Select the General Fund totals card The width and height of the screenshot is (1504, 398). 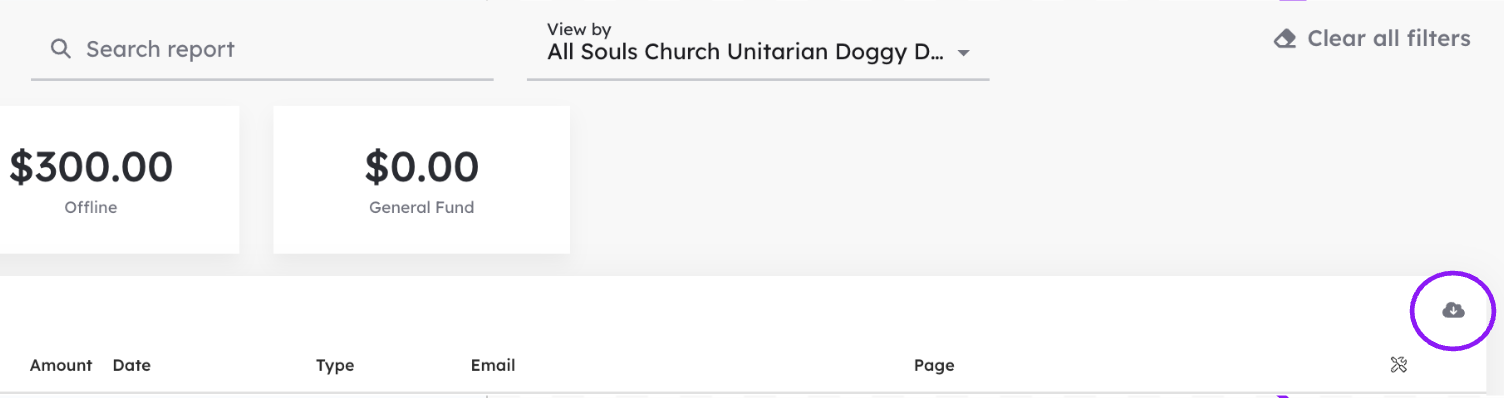click(x=421, y=179)
